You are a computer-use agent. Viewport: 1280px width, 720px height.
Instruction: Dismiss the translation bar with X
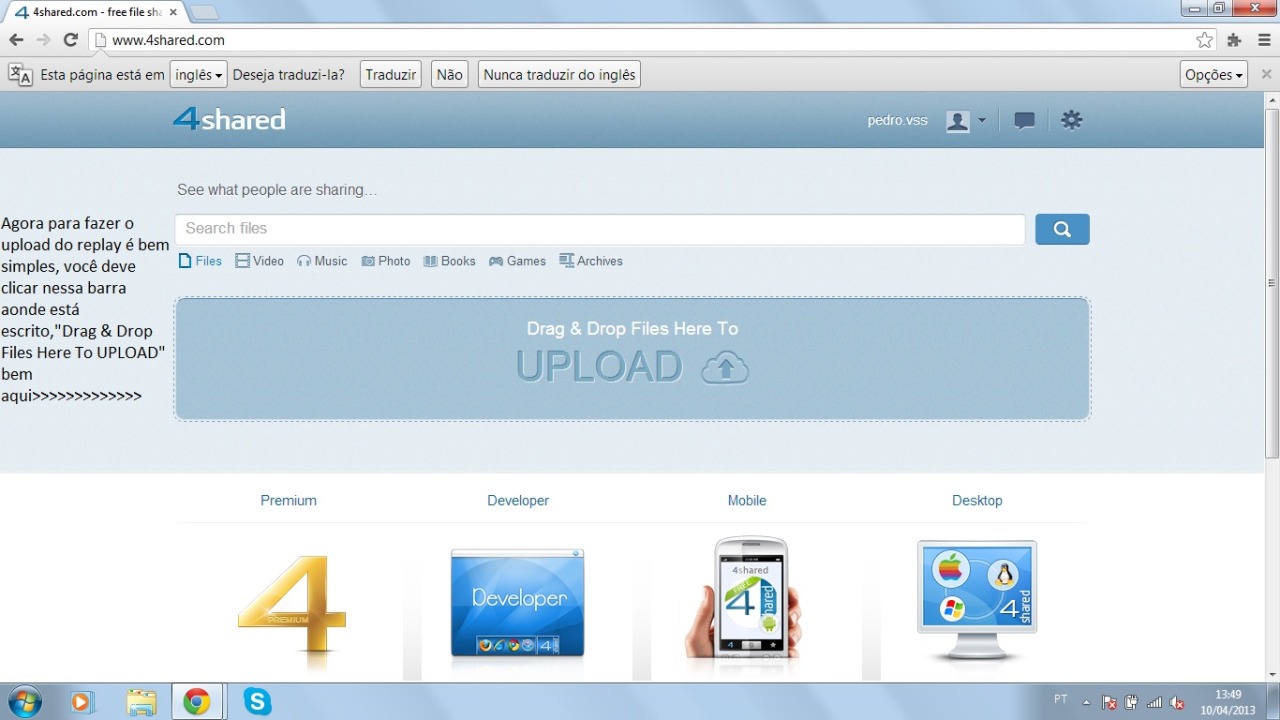pyautogui.click(x=1266, y=74)
